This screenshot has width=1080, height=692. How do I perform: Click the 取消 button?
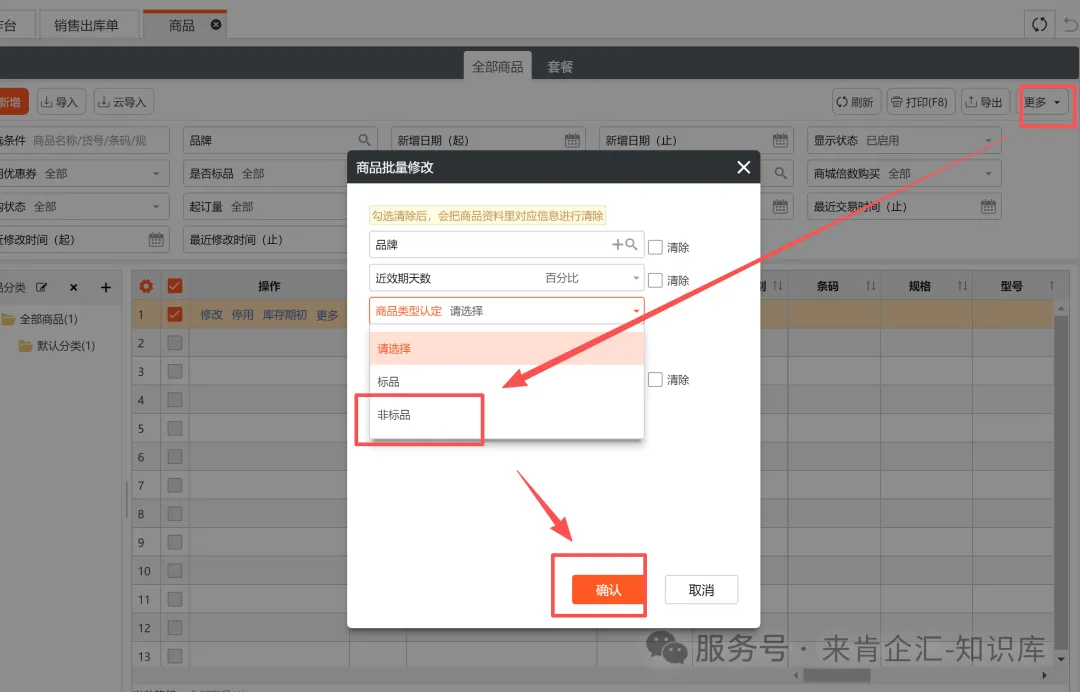701,590
